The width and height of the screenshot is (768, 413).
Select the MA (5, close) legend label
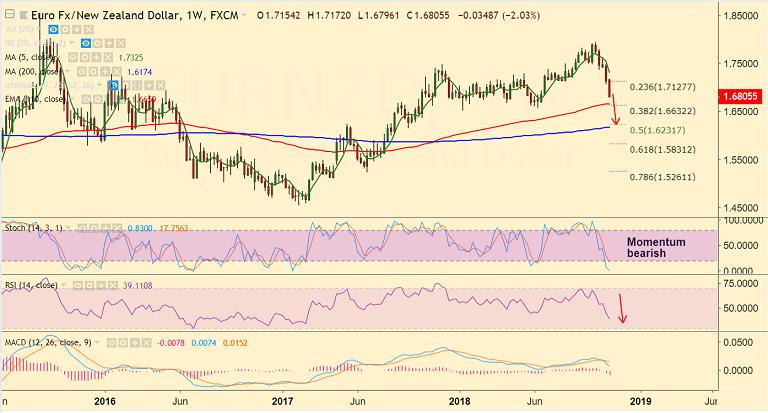(x=29, y=57)
